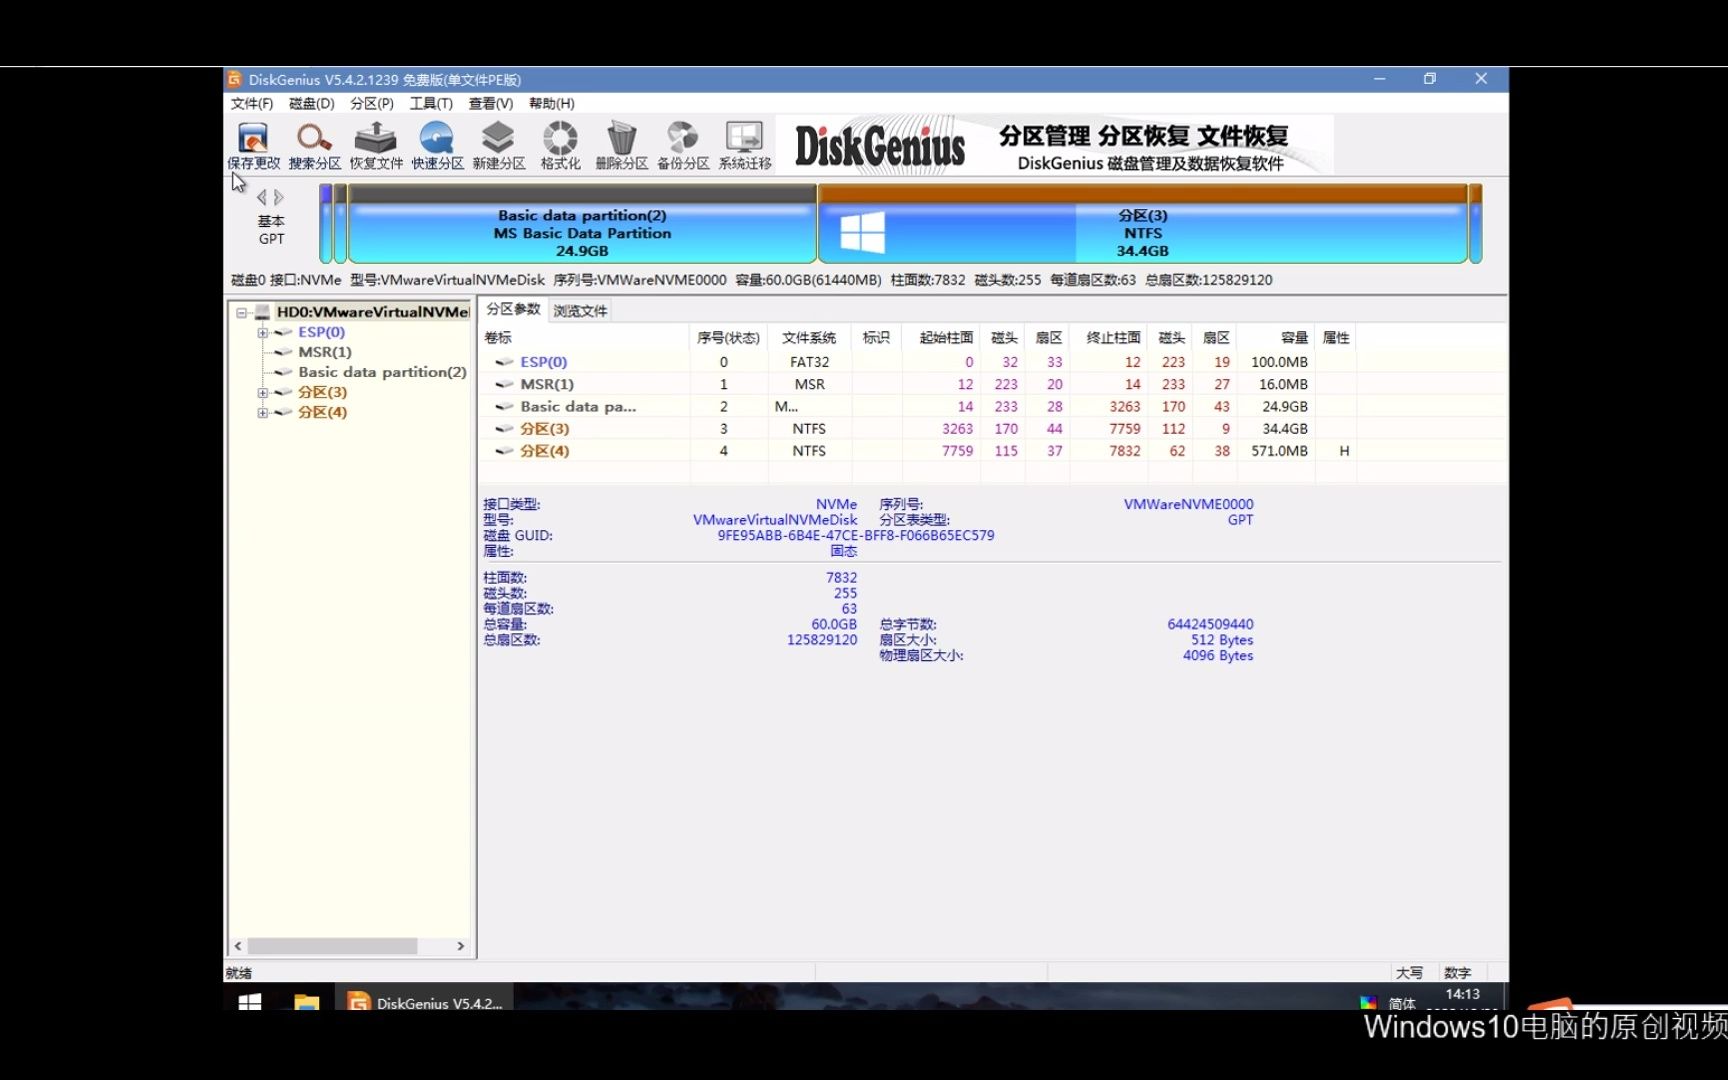This screenshot has width=1728, height=1080.
Task: Choose the Format (格式化) toolbar icon
Action: pos(560,146)
